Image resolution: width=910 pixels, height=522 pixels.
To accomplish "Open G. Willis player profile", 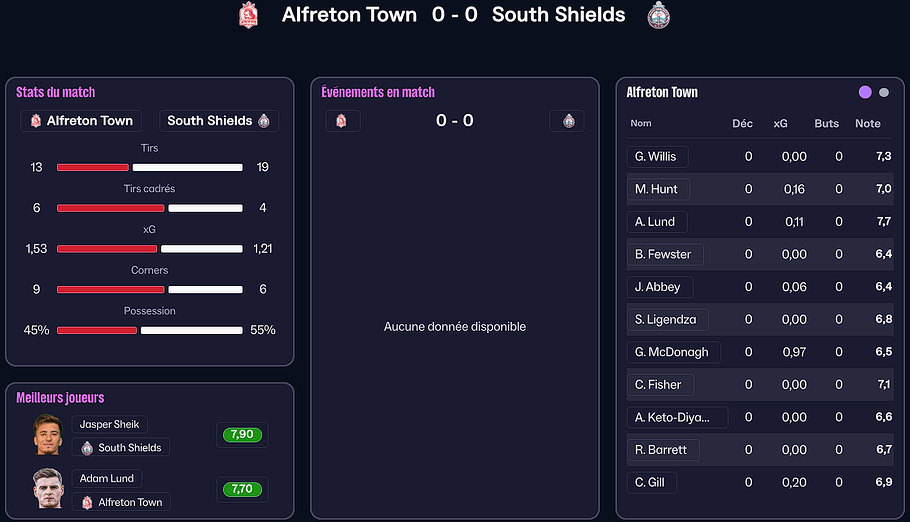I will tap(655, 157).
